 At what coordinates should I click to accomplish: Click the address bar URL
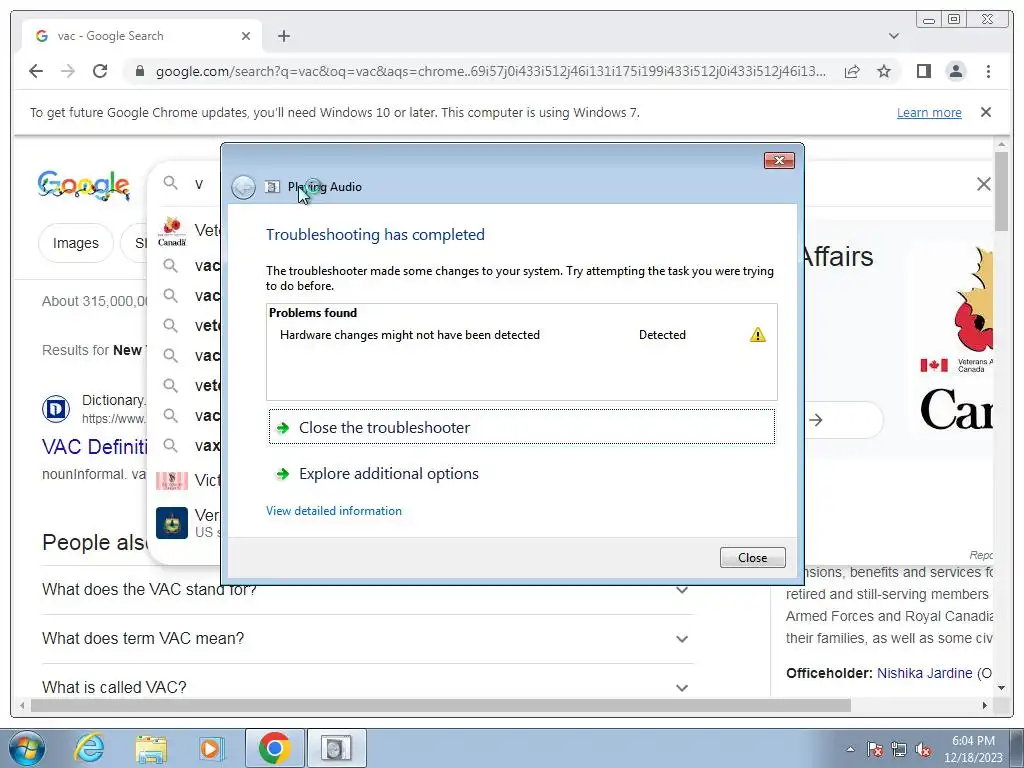click(490, 71)
